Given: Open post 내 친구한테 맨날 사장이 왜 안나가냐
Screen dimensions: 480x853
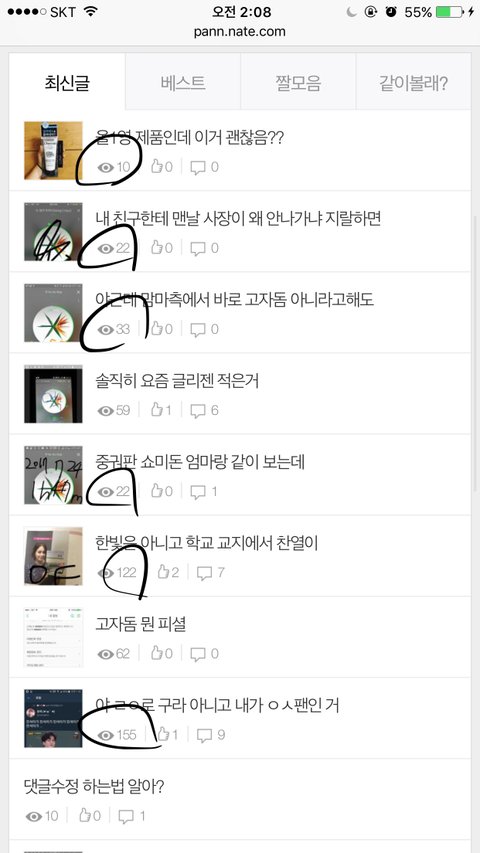Looking at the screenshot, I should [x=238, y=219].
